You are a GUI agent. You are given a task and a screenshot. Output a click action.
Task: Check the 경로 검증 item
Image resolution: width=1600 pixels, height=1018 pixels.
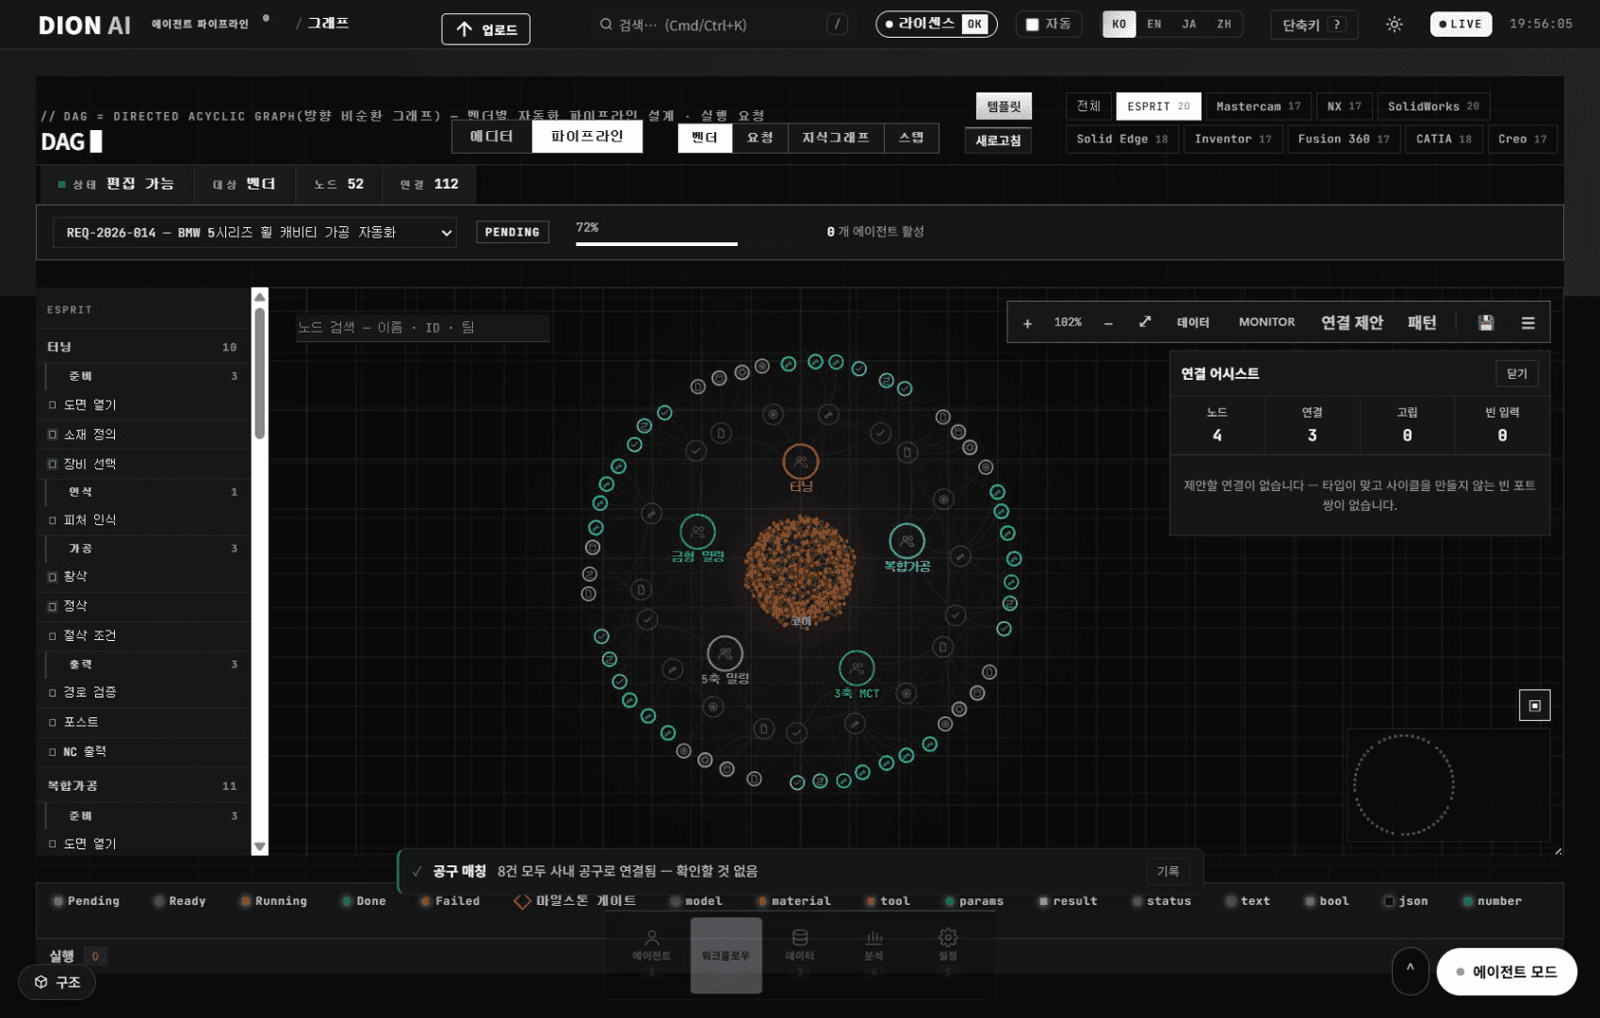[x=53, y=692]
